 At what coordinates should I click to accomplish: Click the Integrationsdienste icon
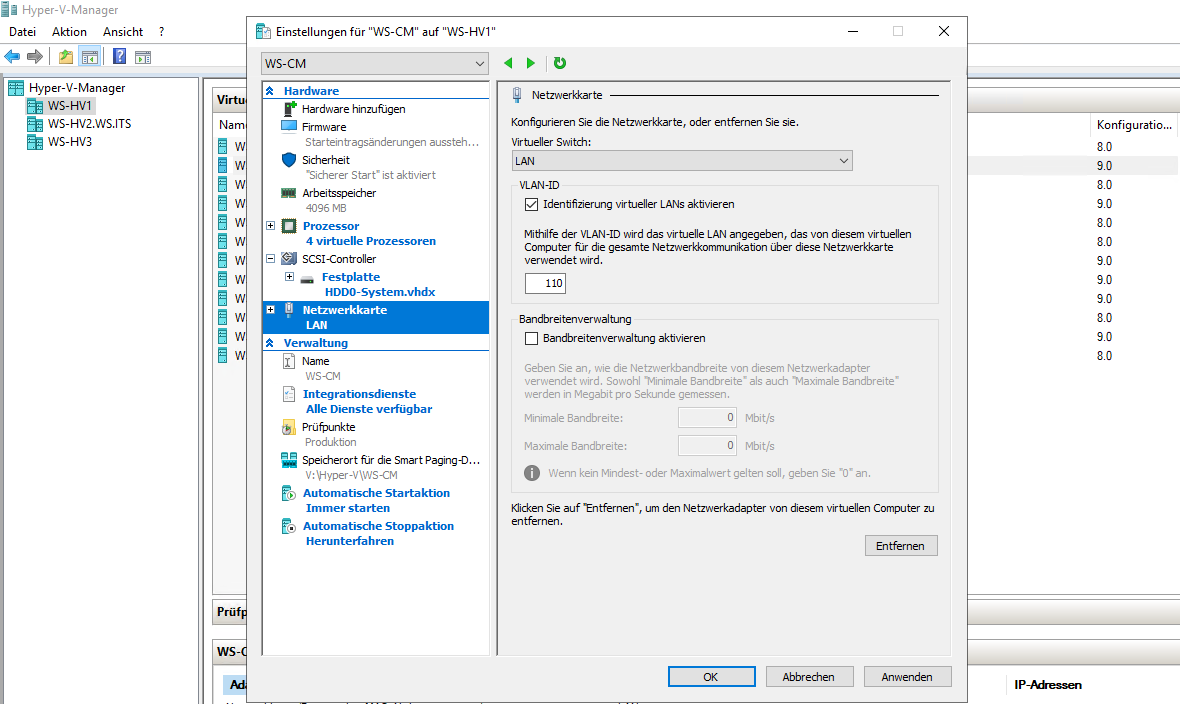coord(289,394)
